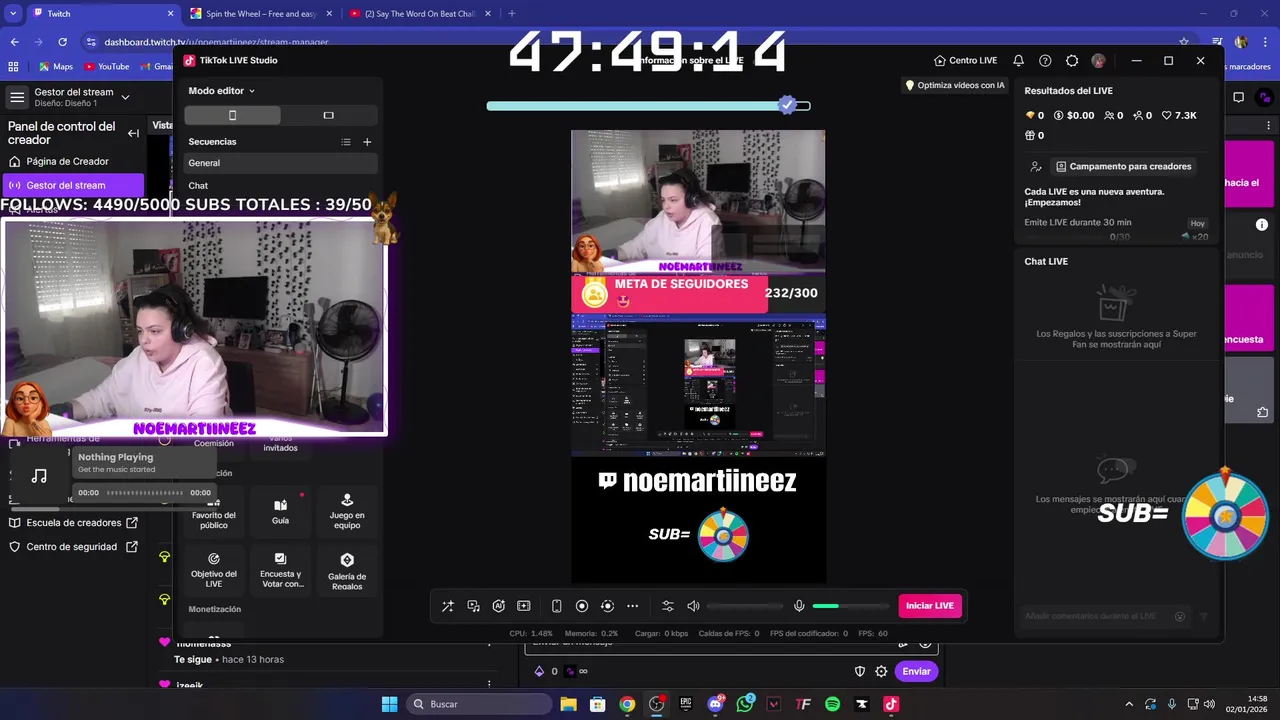Screen dimensions: 1280x720
Task: Click the profile avatar in TikTok Studio
Action: click(x=1099, y=61)
